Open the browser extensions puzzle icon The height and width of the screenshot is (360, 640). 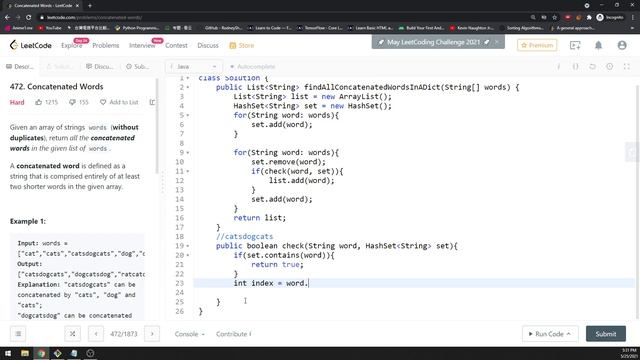coord(589,17)
